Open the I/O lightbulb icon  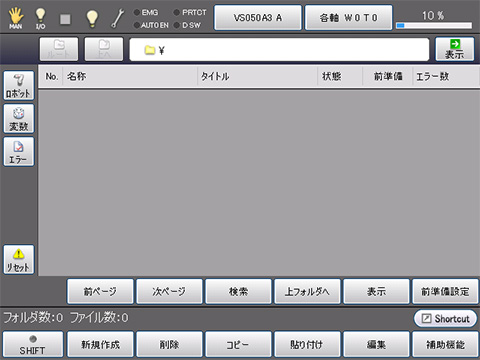tap(40, 18)
